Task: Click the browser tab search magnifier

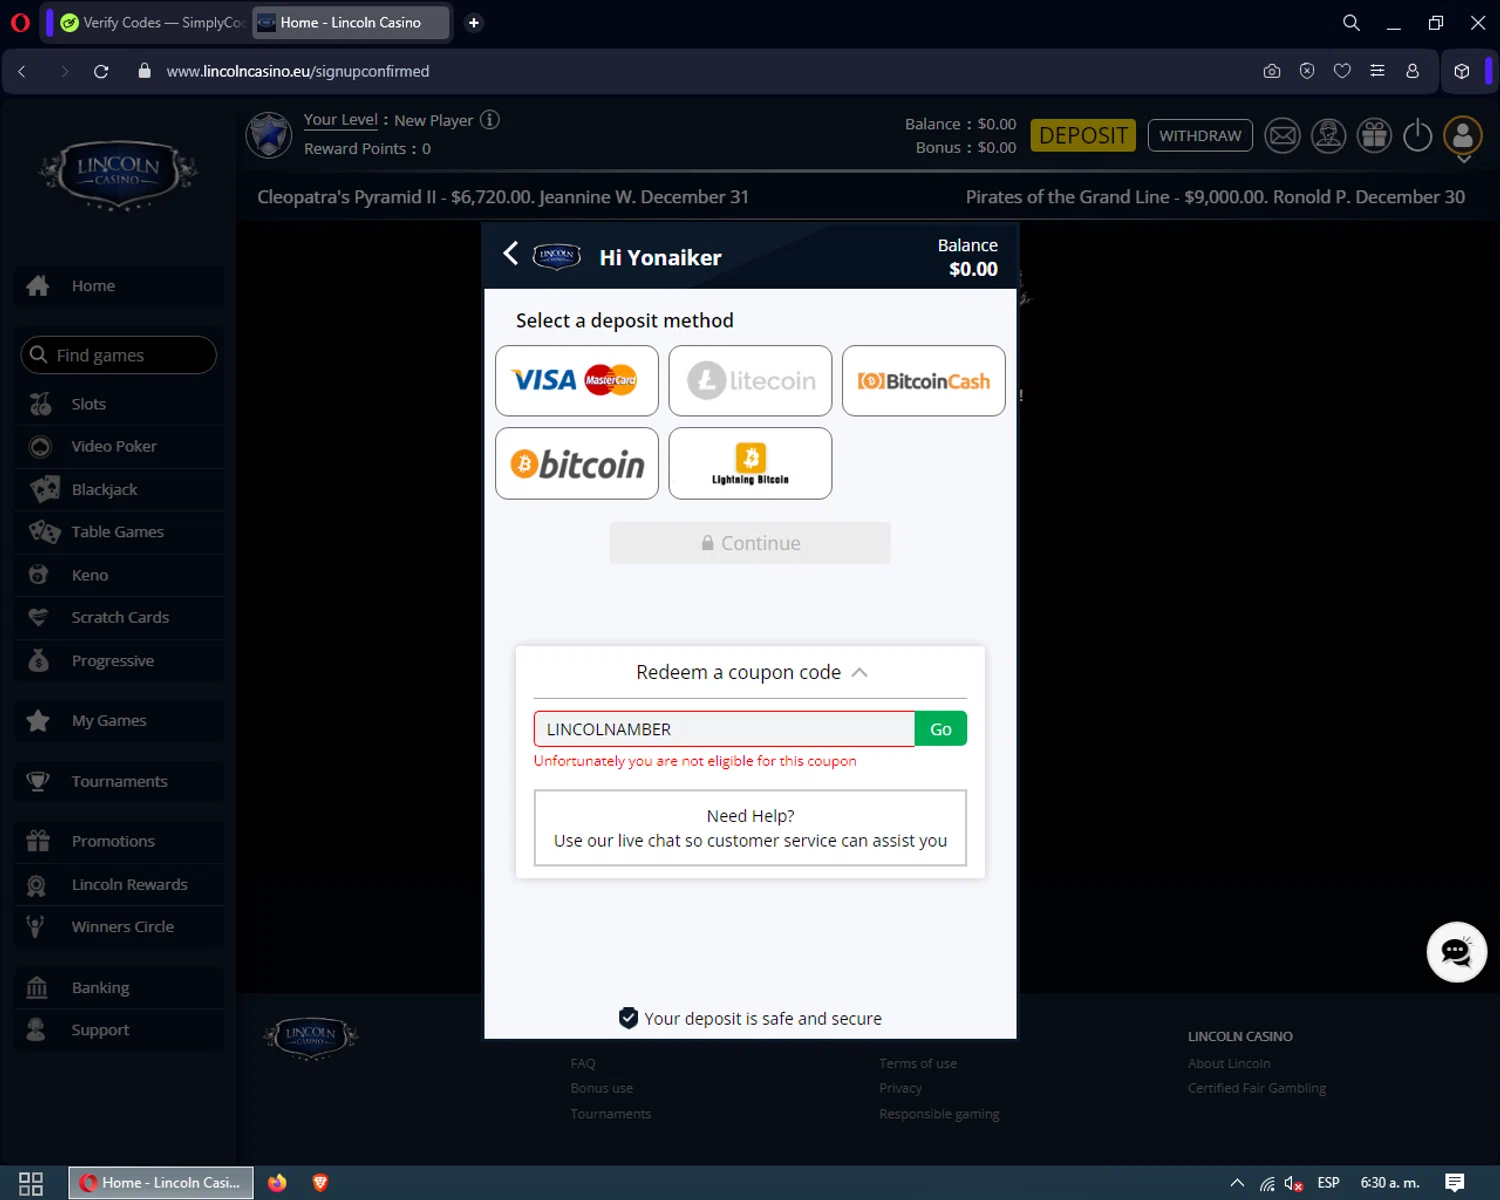Action: [x=1351, y=22]
